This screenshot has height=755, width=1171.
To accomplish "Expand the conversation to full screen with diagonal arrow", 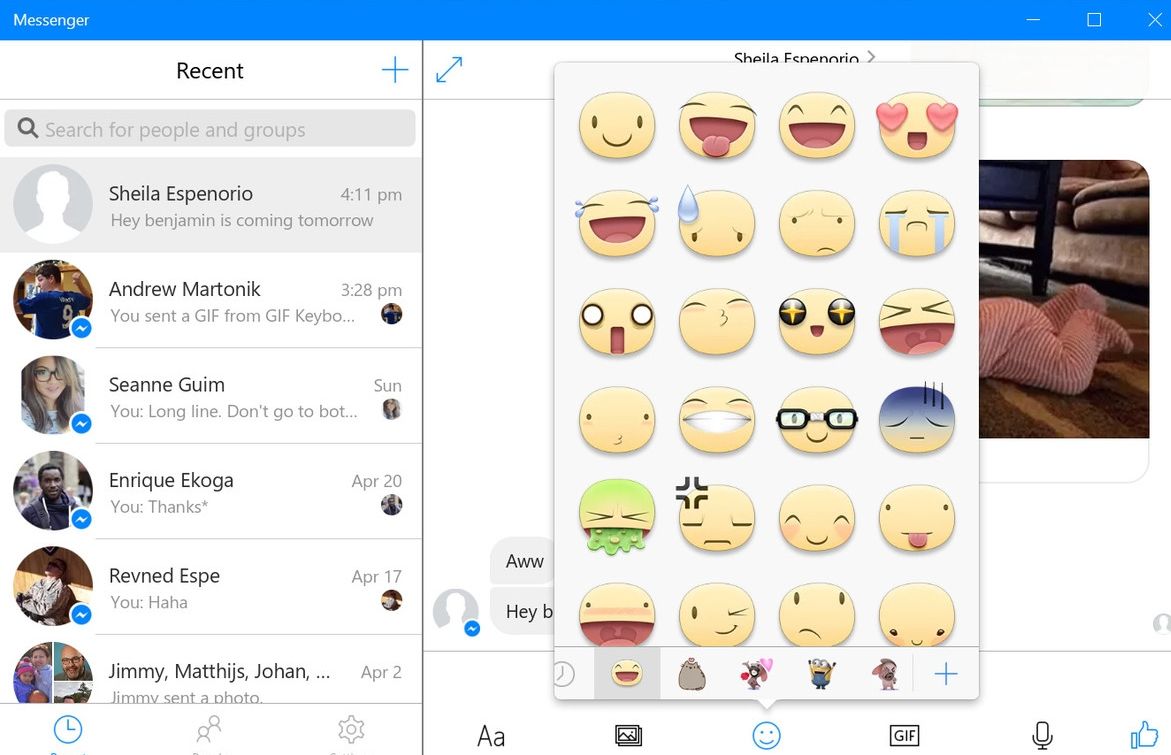I will 447,69.
